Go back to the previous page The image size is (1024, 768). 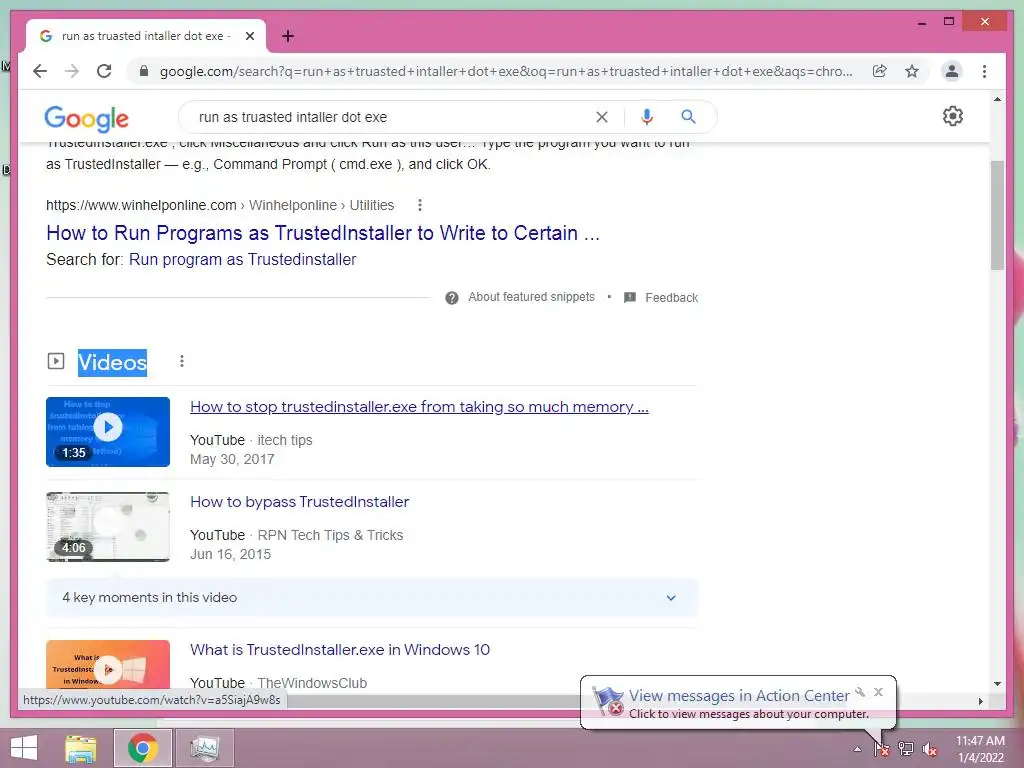coord(40,71)
